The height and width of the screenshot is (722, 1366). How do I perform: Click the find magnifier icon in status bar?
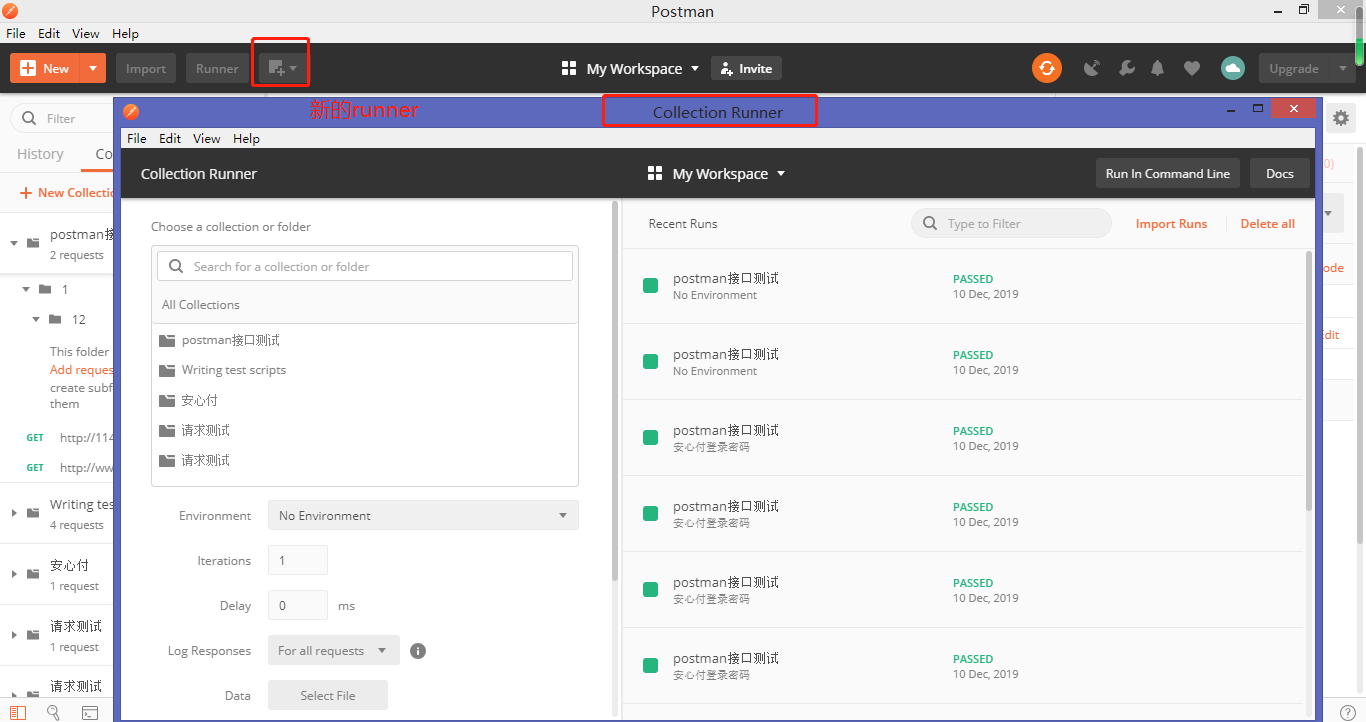(53, 712)
